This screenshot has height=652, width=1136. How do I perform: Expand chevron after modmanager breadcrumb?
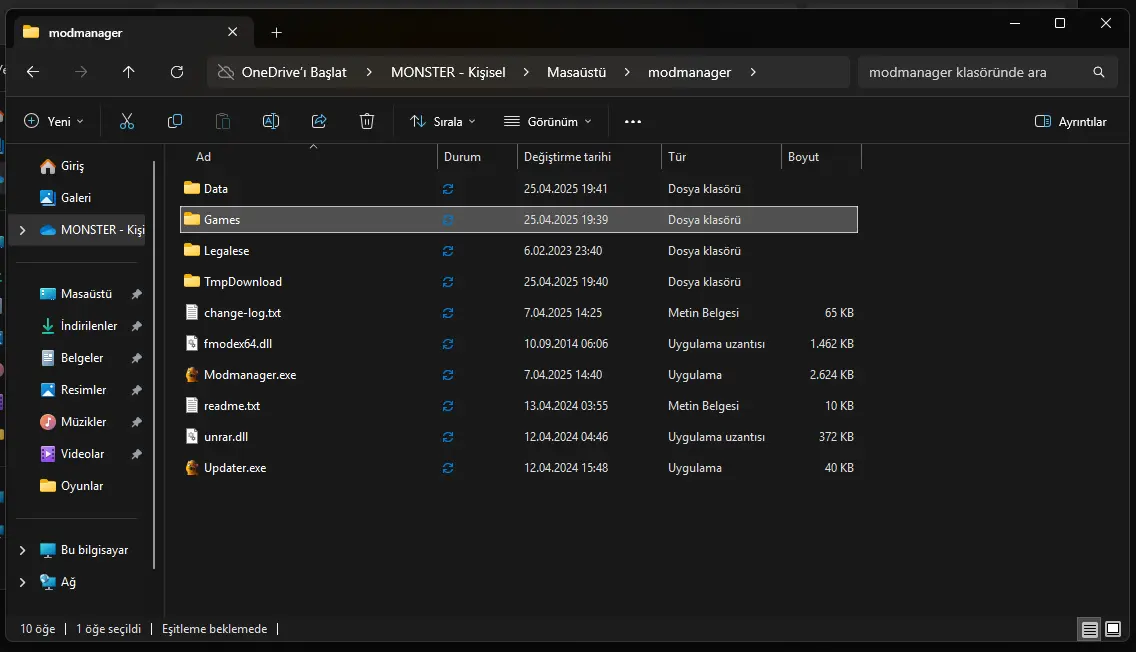[753, 72]
